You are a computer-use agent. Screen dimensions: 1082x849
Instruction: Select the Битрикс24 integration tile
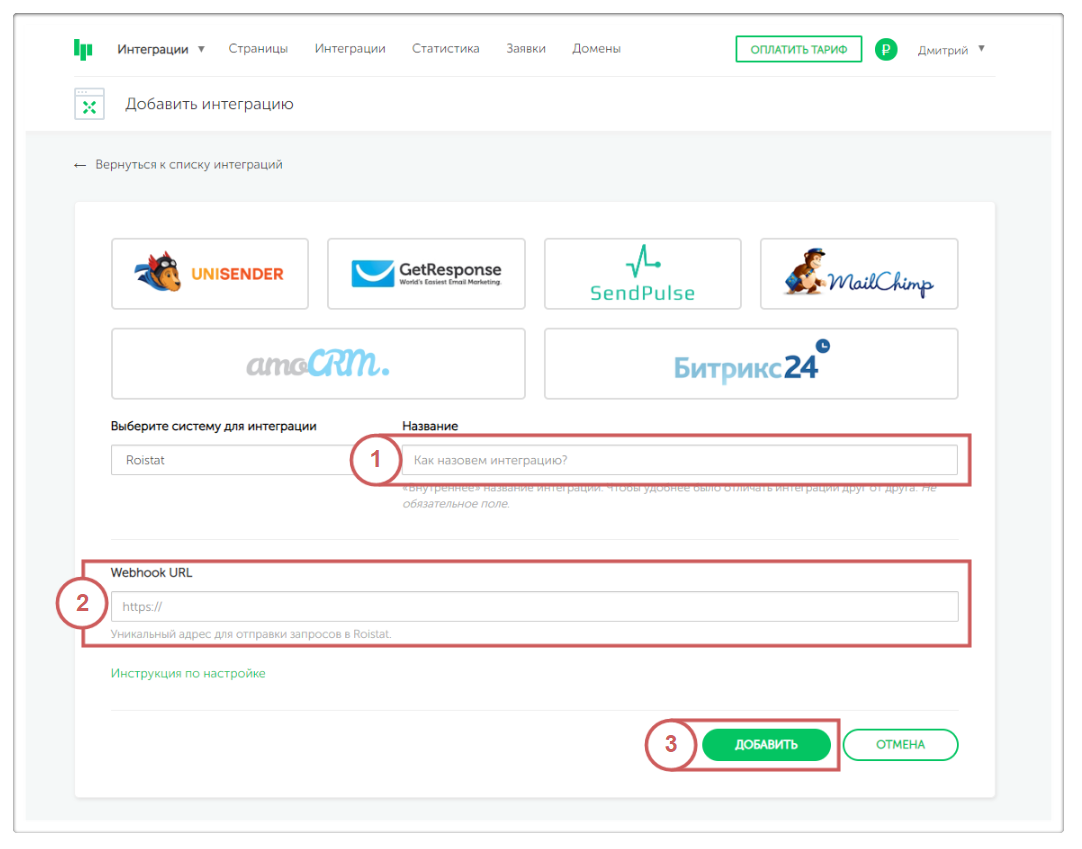[x=751, y=364]
